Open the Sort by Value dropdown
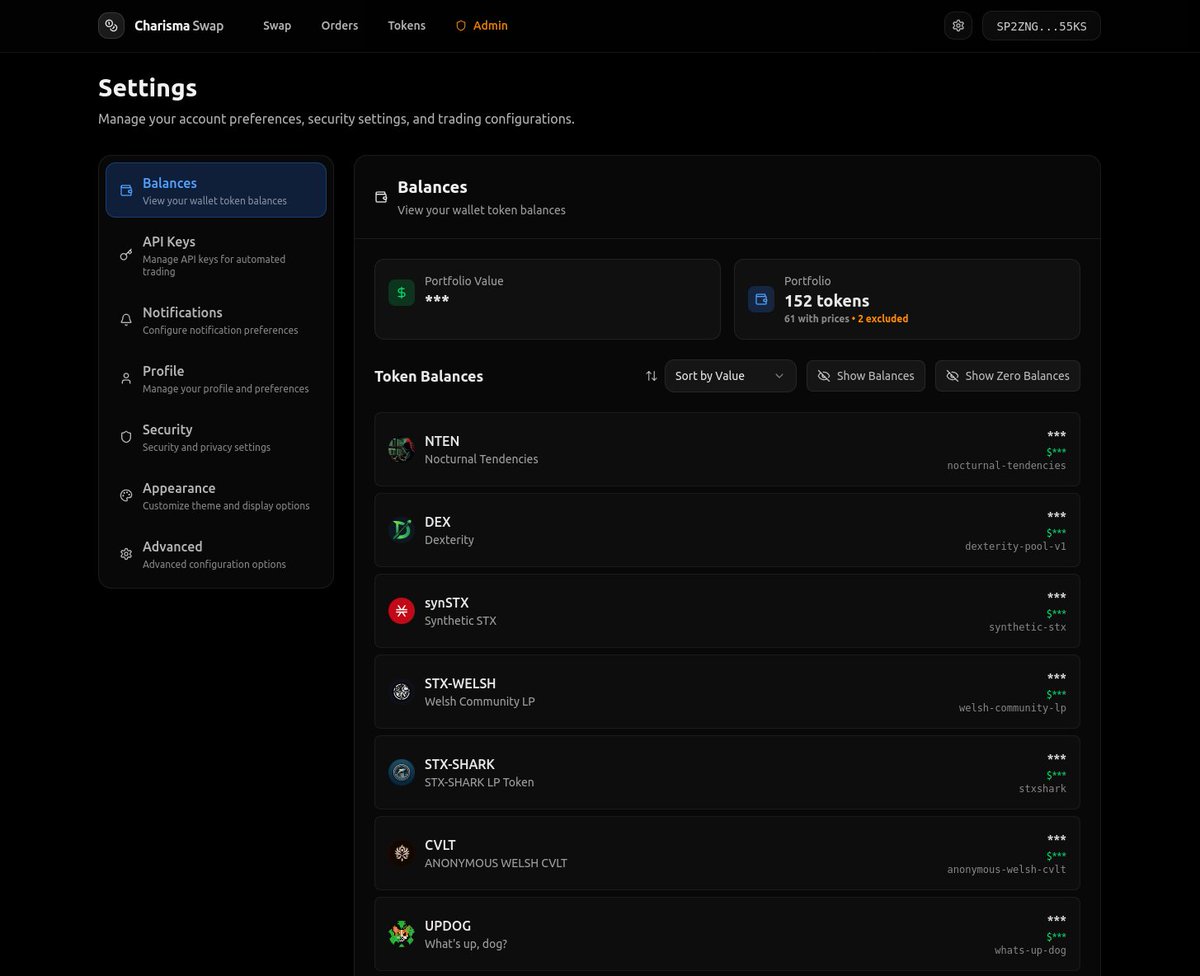The height and width of the screenshot is (976, 1200). point(730,376)
